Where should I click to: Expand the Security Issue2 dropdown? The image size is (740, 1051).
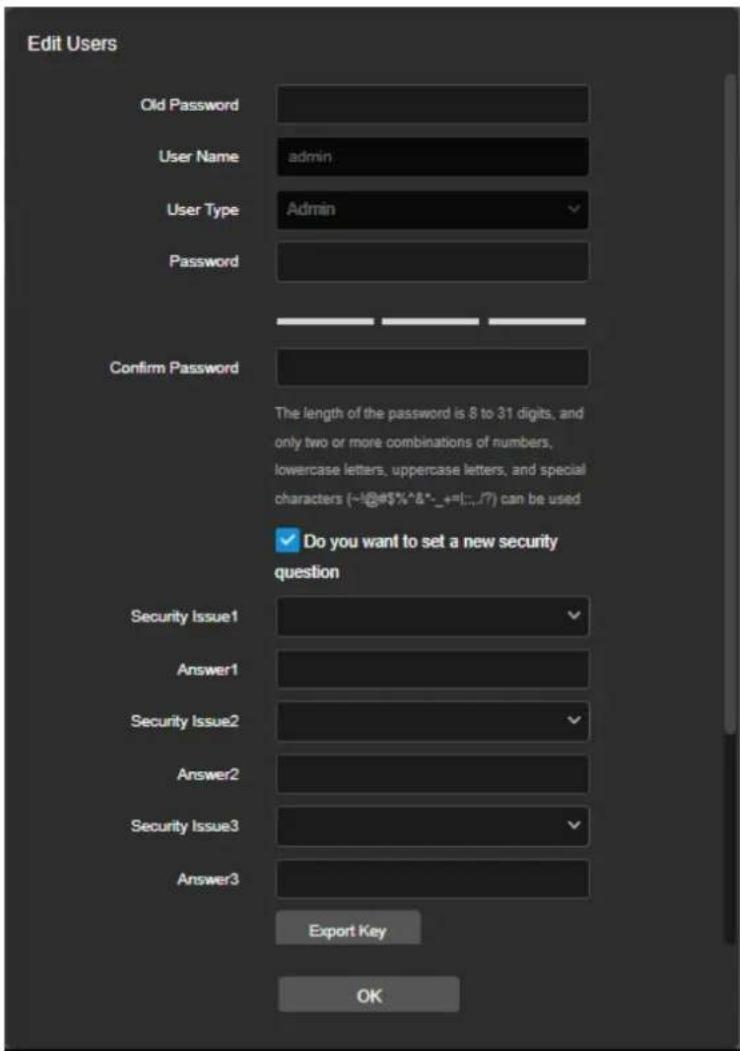pos(432,721)
